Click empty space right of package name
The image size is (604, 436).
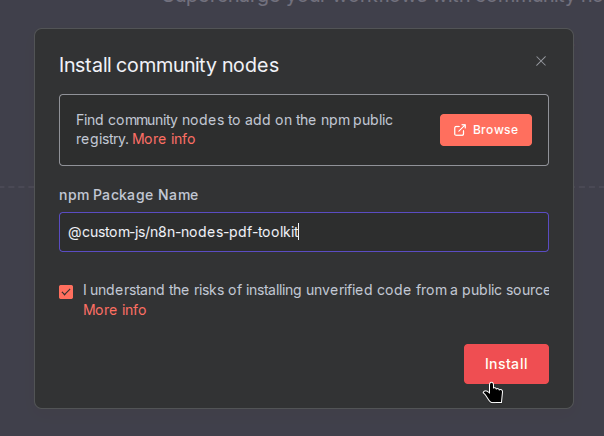pos(430,232)
